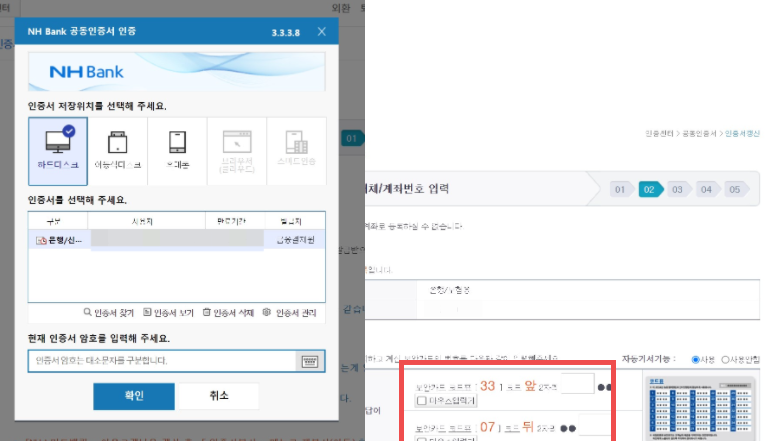Click the 인증서 보기 link text
This screenshot has width=775, height=441.
pos(173,312)
